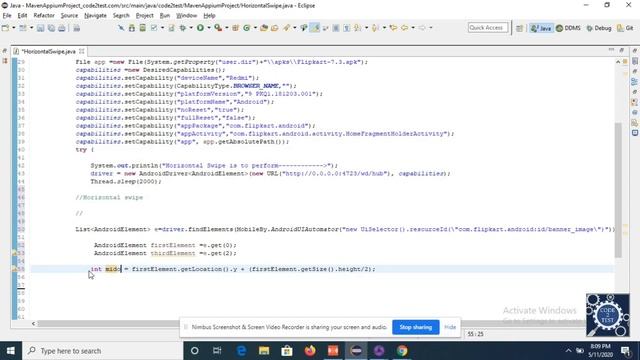Open the Android SDK Manager icon
Viewport: 640px width, 360px height.
point(132,28)
